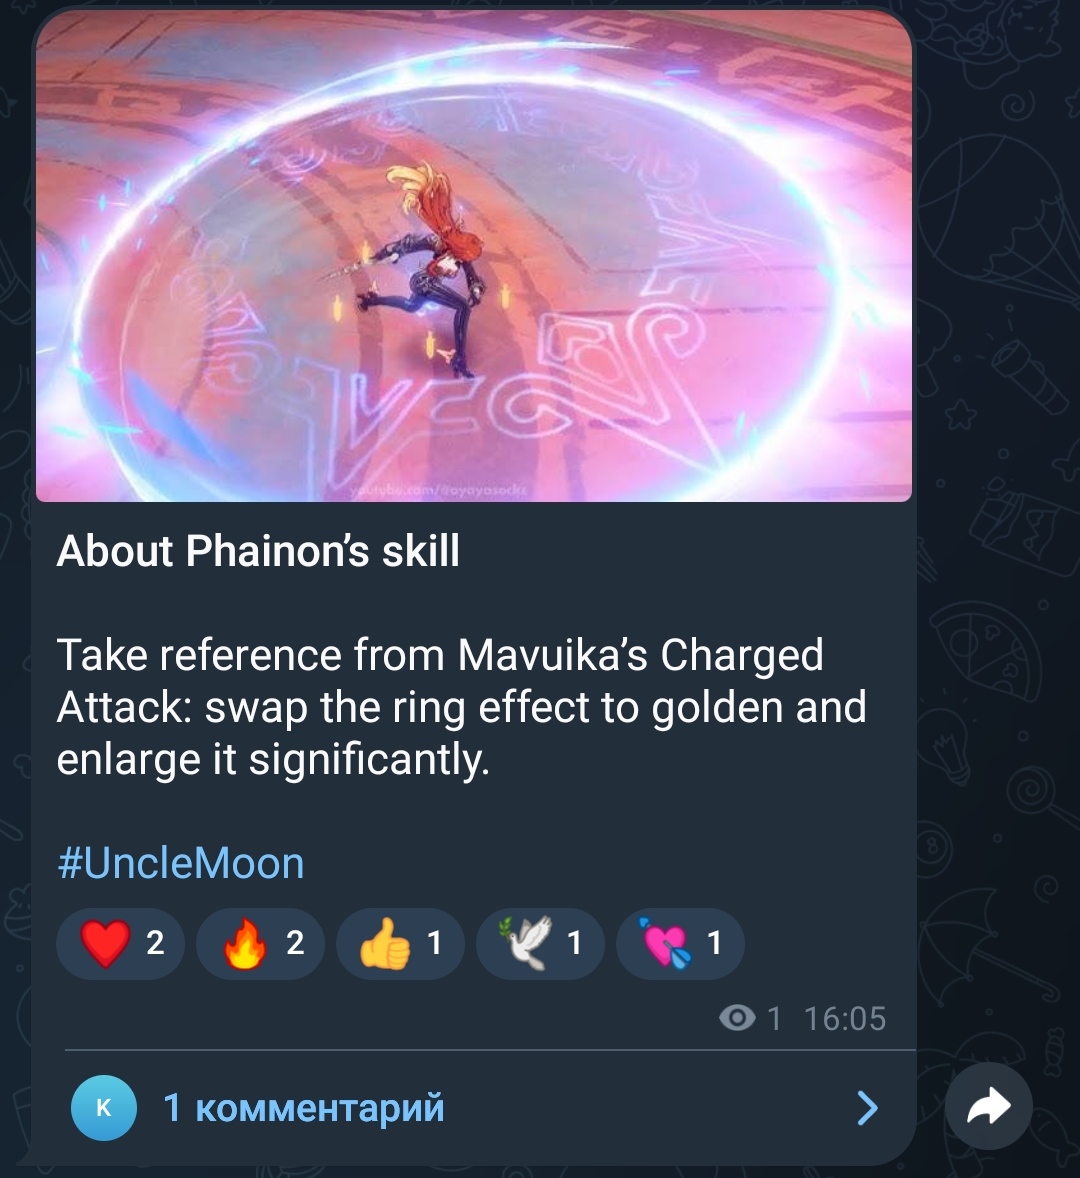Click the view count number 1

click(x=774, y=1019)
